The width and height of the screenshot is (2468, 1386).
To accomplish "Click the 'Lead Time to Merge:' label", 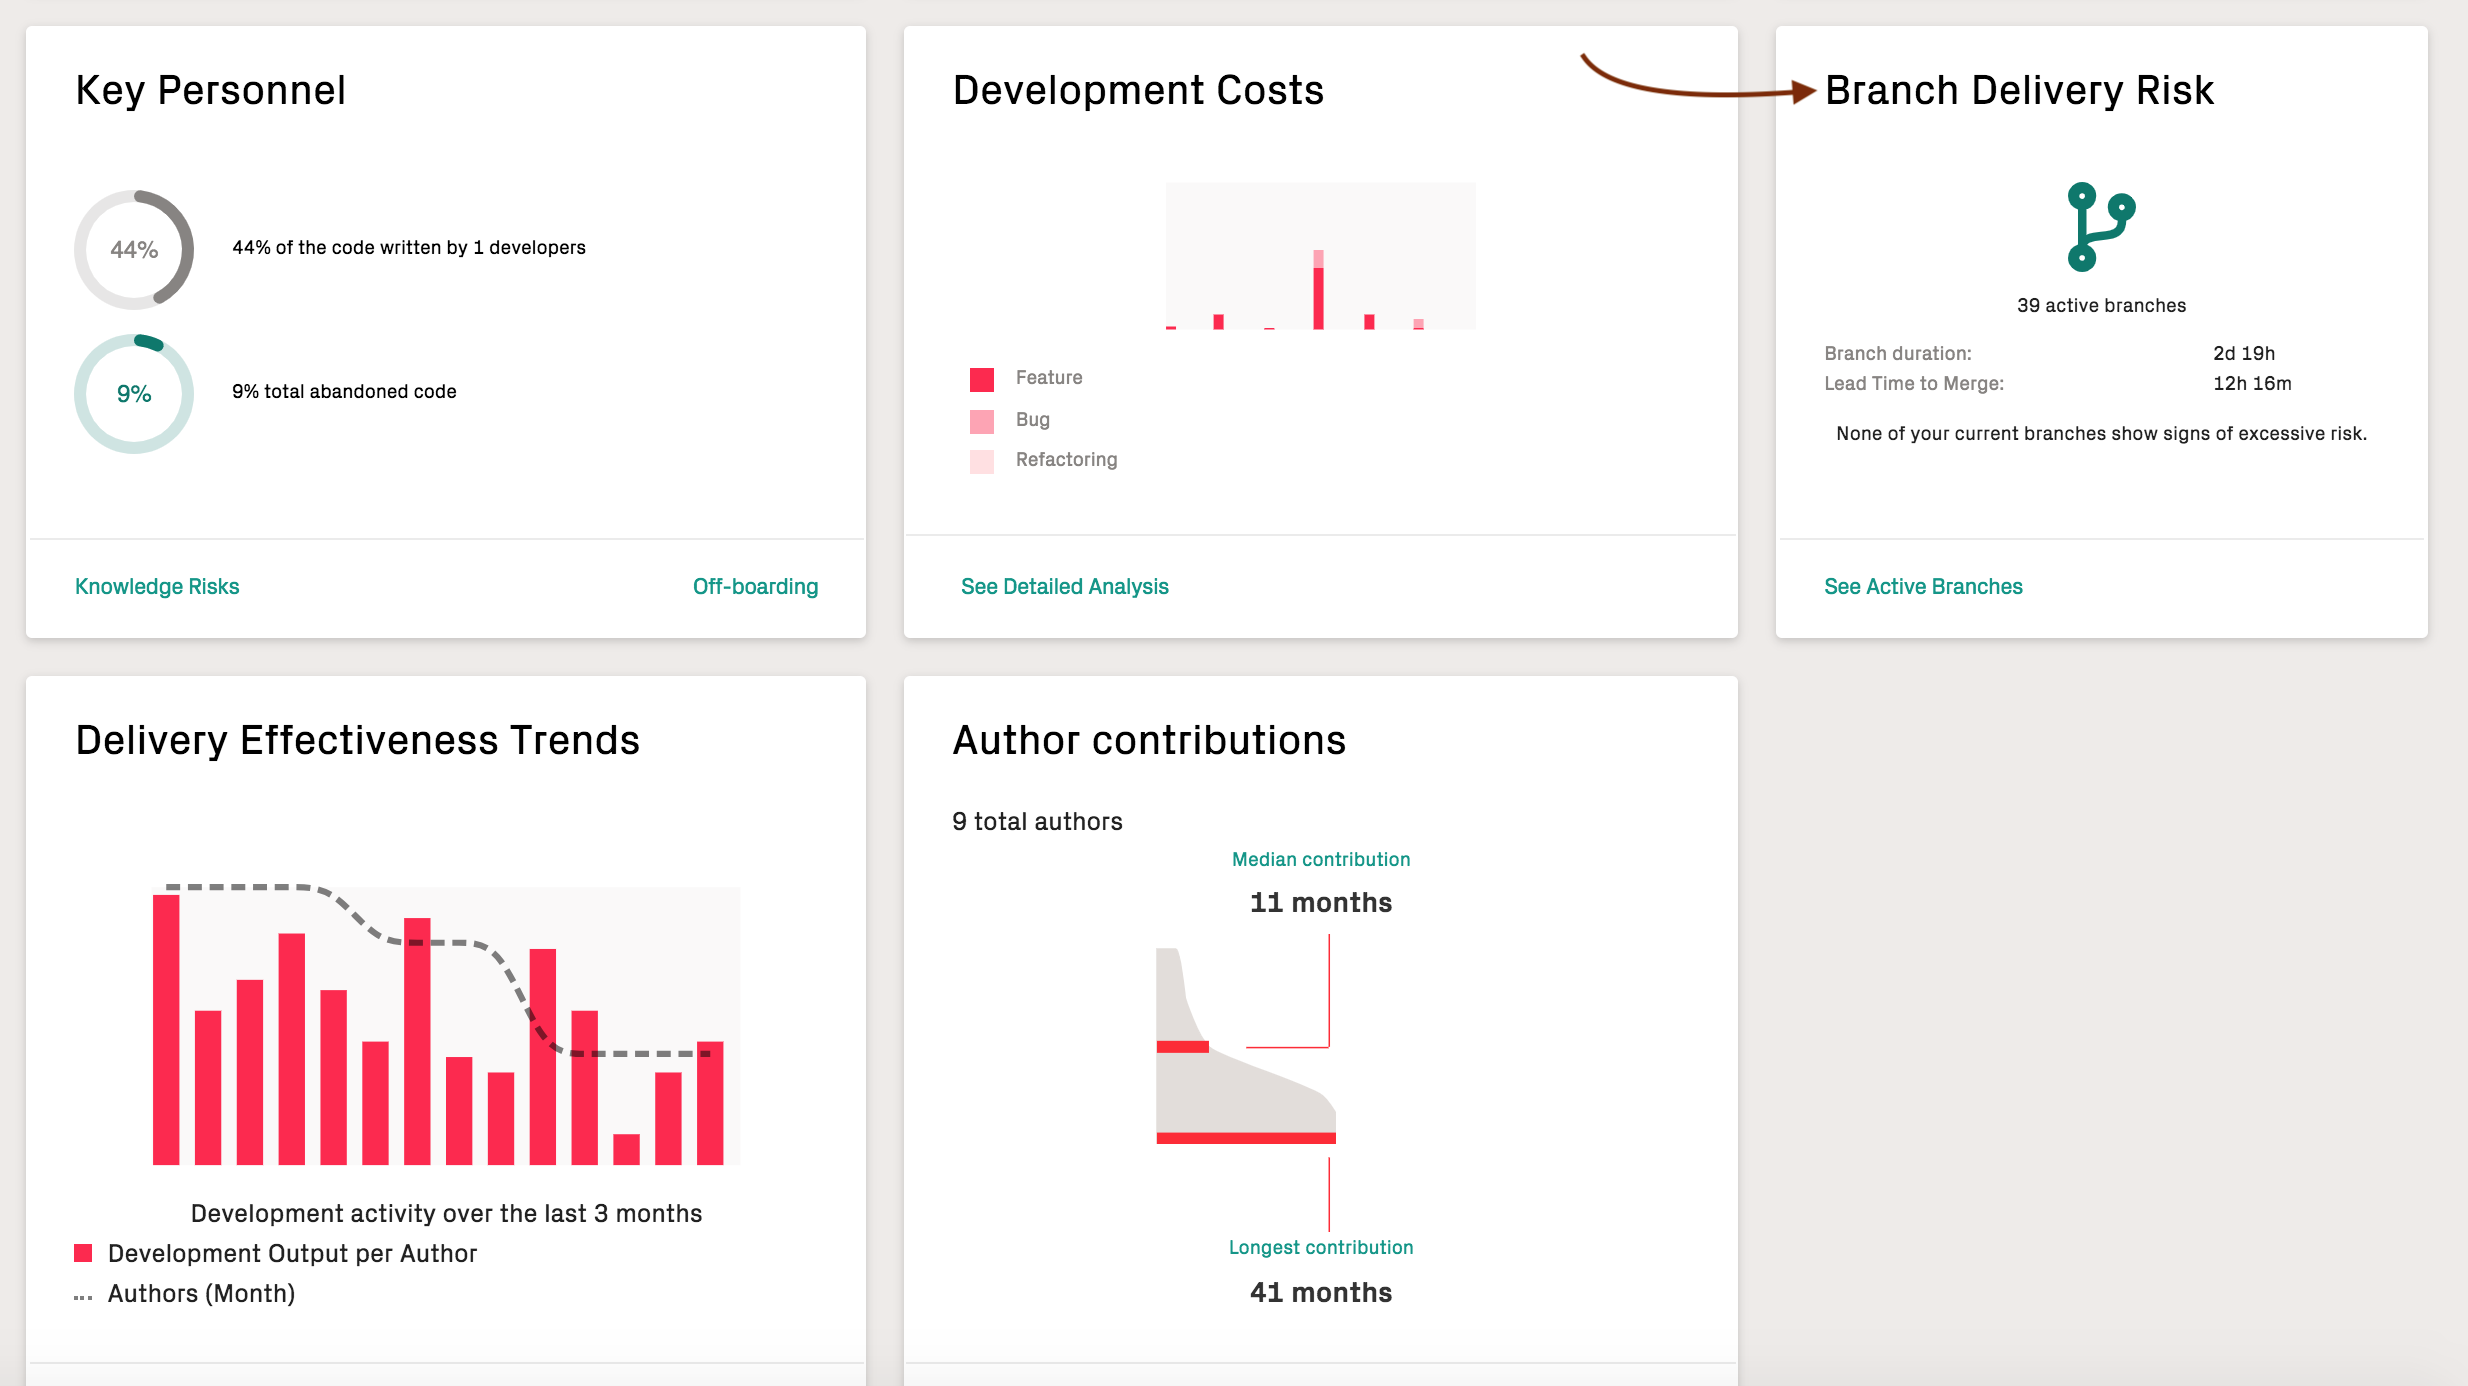I will point(1913,384).
